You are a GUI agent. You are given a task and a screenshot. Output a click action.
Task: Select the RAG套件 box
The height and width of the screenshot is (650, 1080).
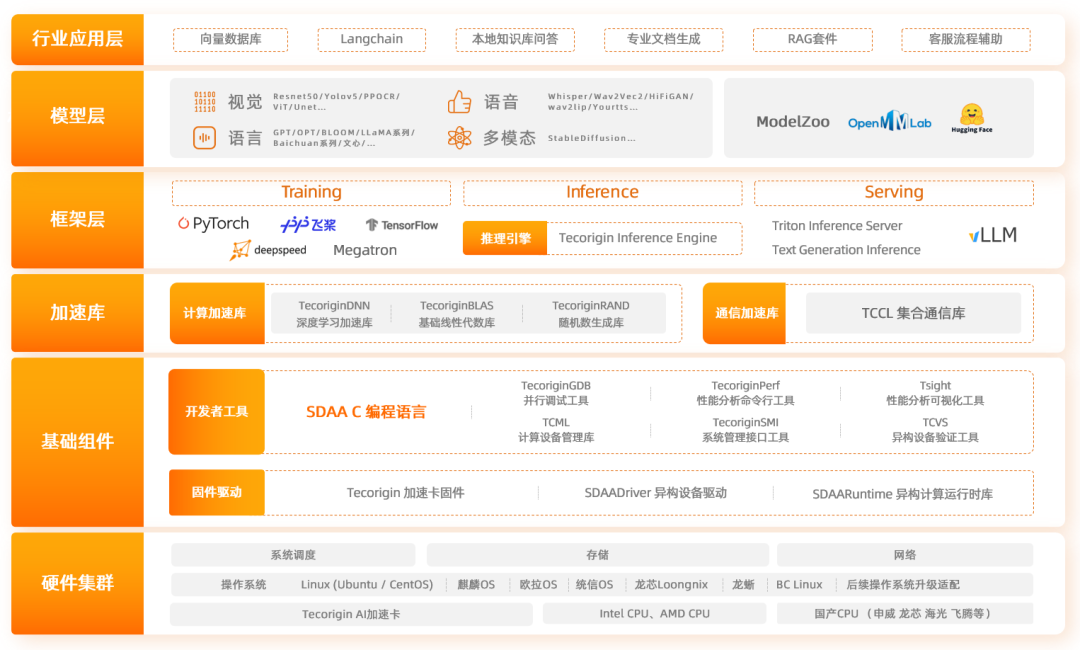coord(812,40)
